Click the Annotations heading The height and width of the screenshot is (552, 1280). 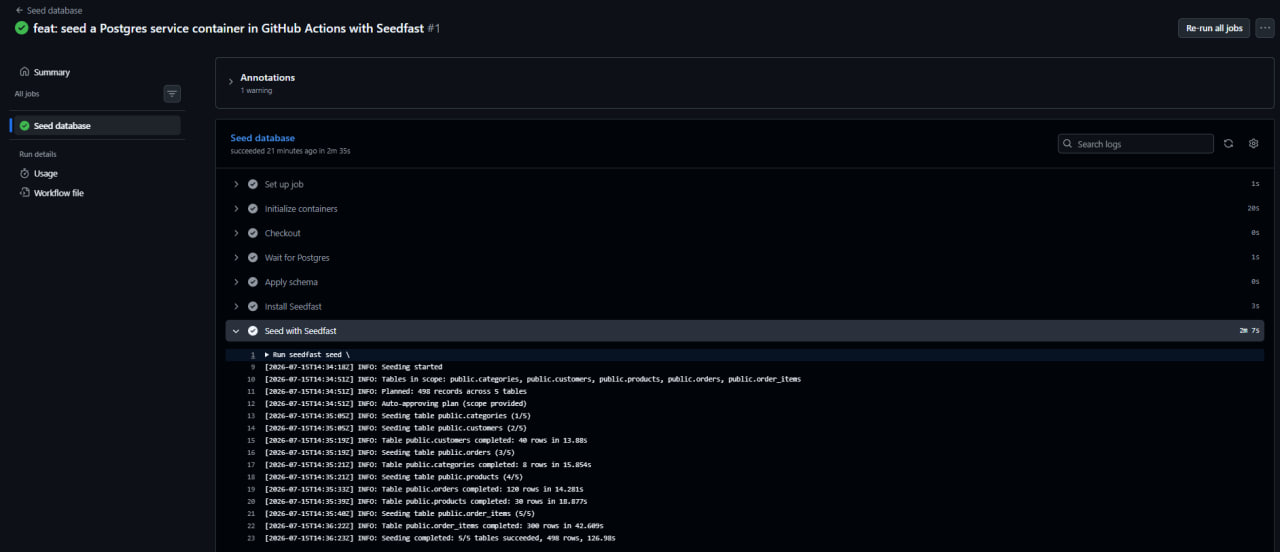click(267, 77)
